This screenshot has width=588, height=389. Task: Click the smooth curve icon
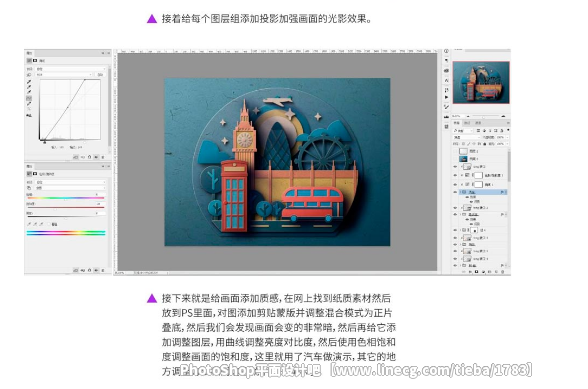tap(29, 109)
